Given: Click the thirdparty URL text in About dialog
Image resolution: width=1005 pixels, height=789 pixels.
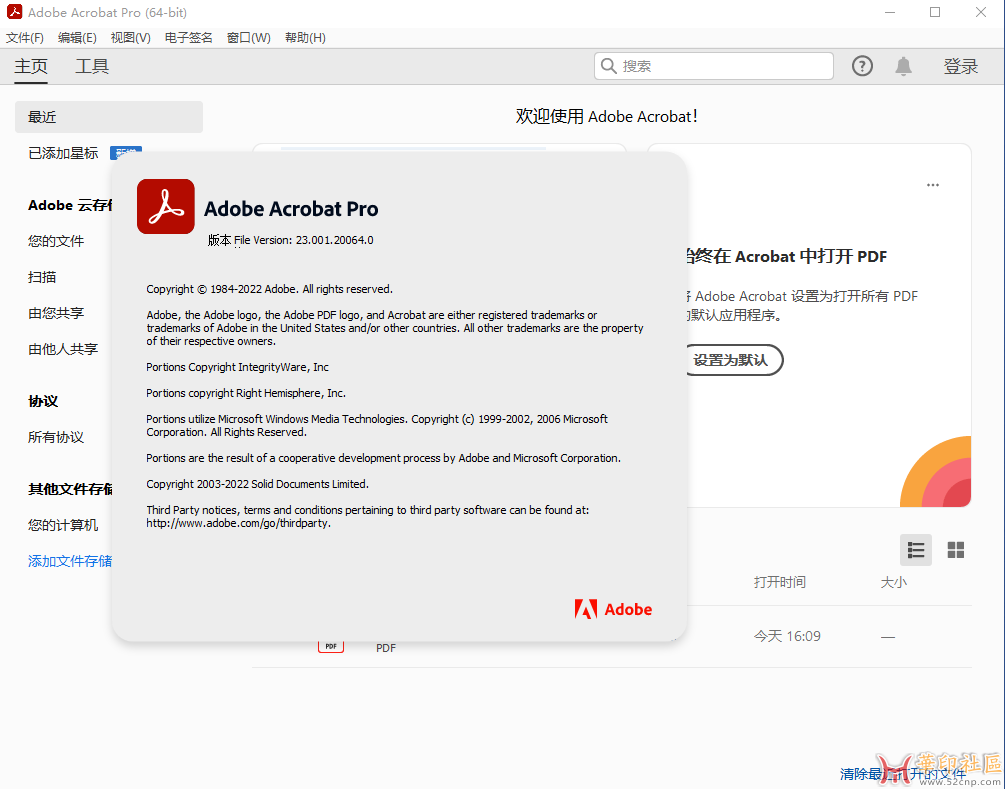Looking at the screenshot, I should 238,523.
